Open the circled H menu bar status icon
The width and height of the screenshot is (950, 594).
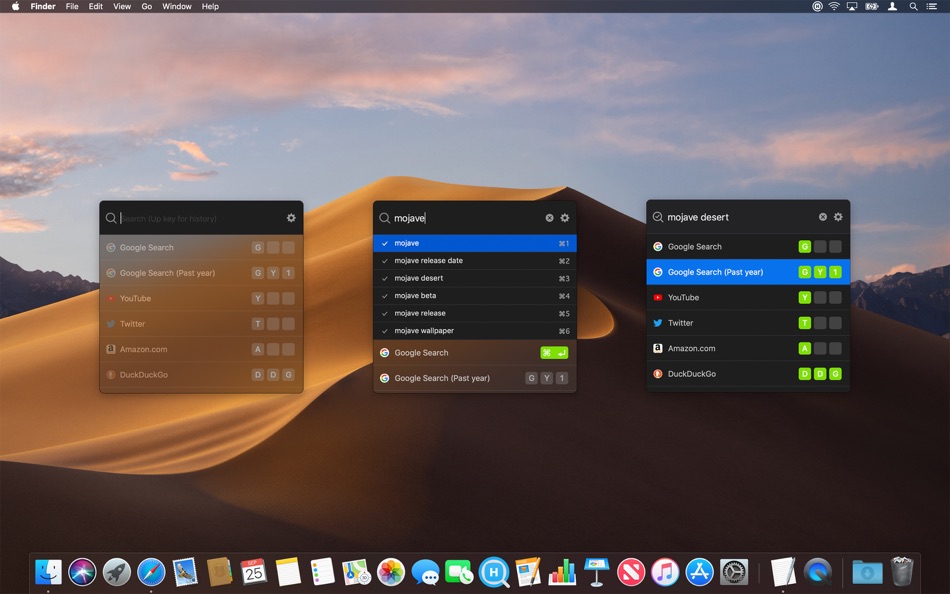[817, 6]
